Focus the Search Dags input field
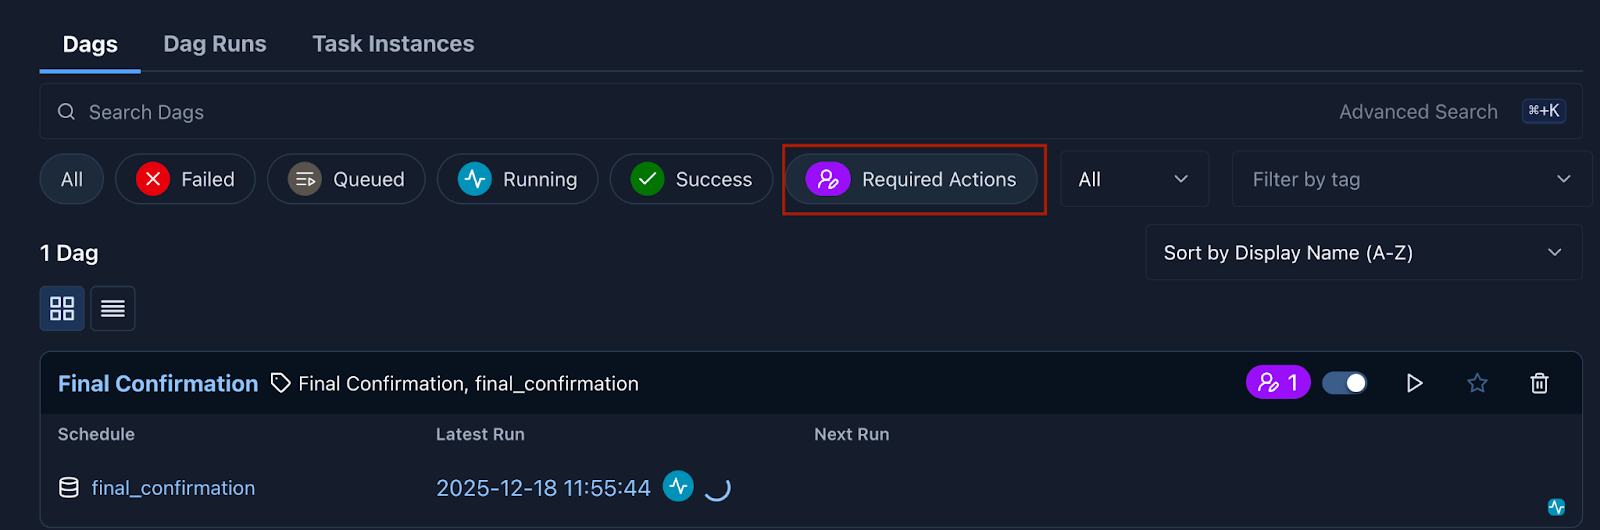The width and height of the screenshot is (1600, 530). [x=600, y=111]
